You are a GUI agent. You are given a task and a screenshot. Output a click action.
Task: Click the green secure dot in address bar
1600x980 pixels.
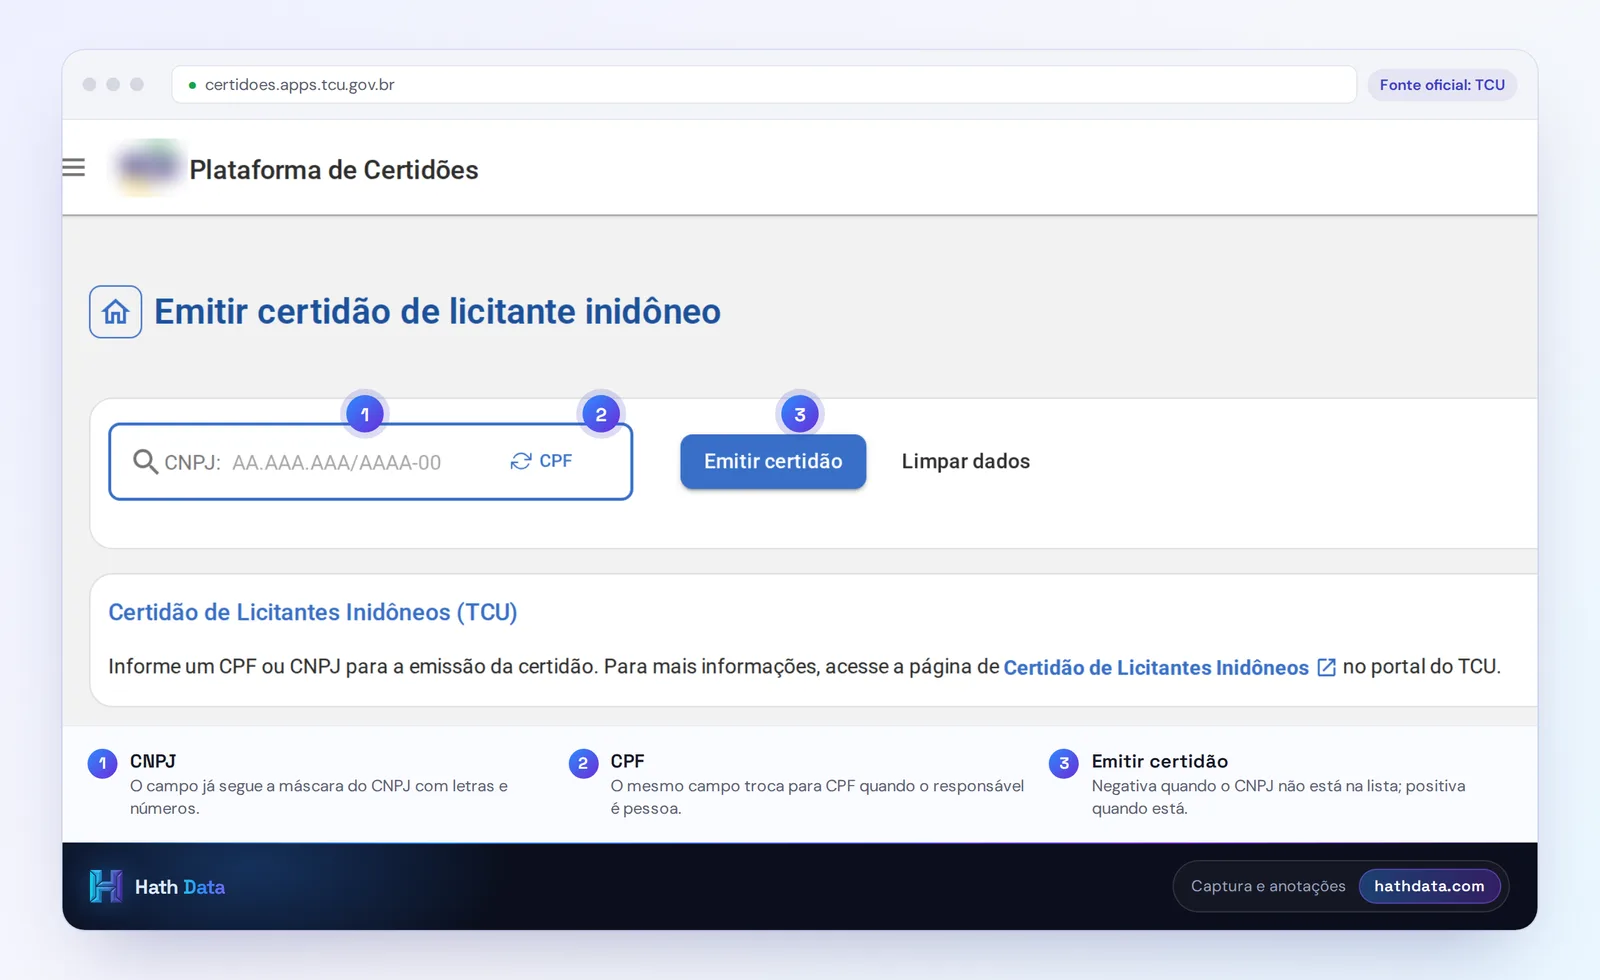[192, 85]
